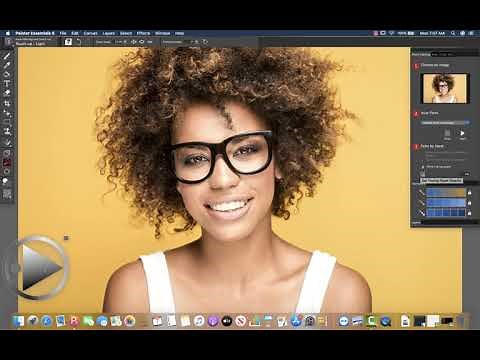The width and height of the screenshot is (480, 360).
Task: Open the paper texture selector at toolbox bottom
Action: pos(7,194)
